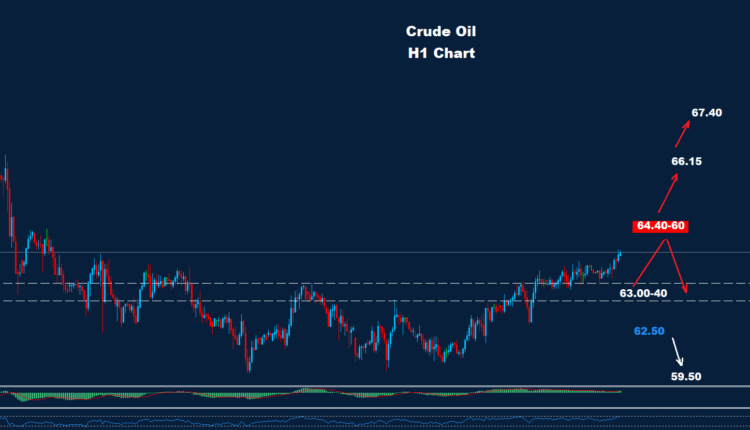Select the 67.40 price target label
The image size is (750, 430).
coord(706,113)
